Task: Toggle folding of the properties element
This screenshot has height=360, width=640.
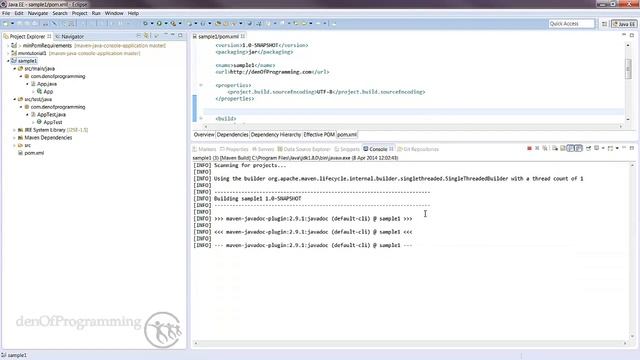Action: click(x=201, y=85)
